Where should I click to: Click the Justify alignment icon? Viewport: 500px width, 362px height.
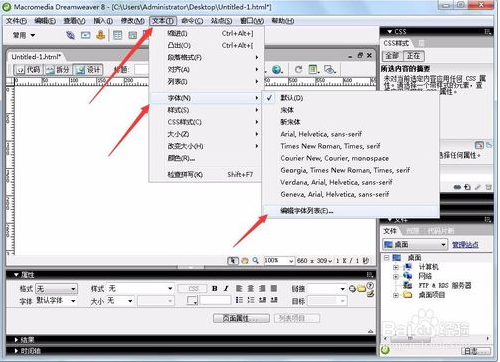(x=274, y=289)
